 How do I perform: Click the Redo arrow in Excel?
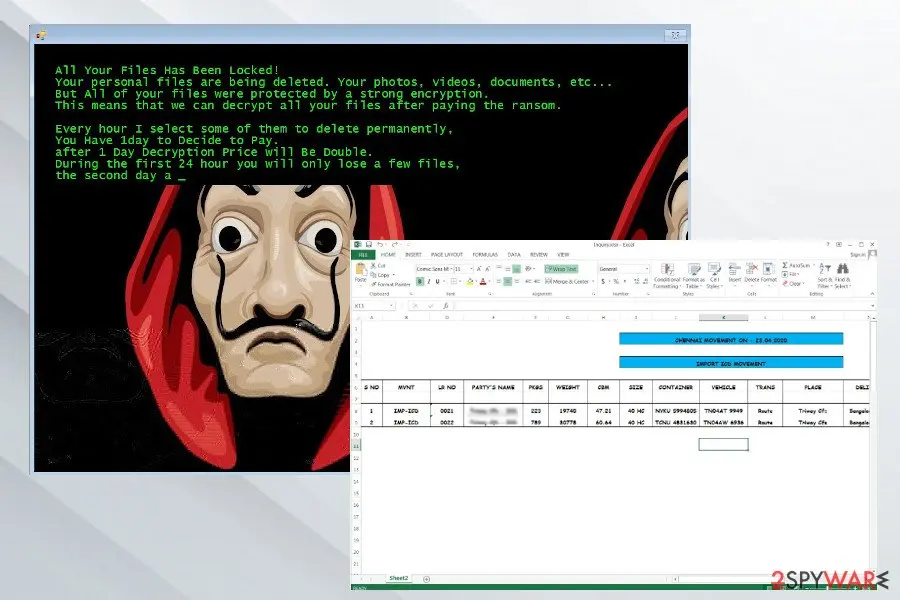pyautogui.click(x=394, y=245)
